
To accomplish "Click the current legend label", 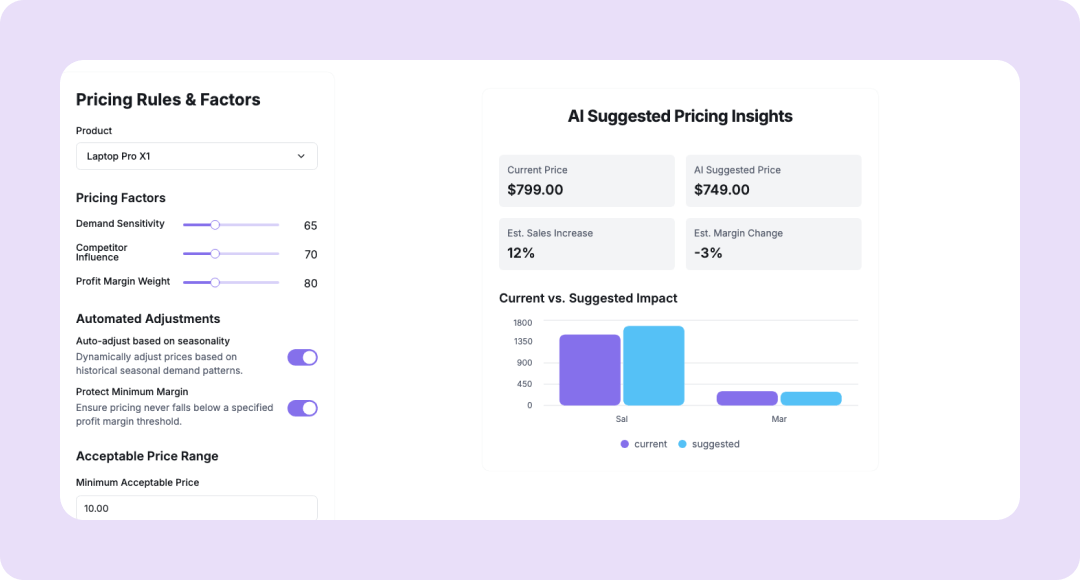I will click(650, 444).
